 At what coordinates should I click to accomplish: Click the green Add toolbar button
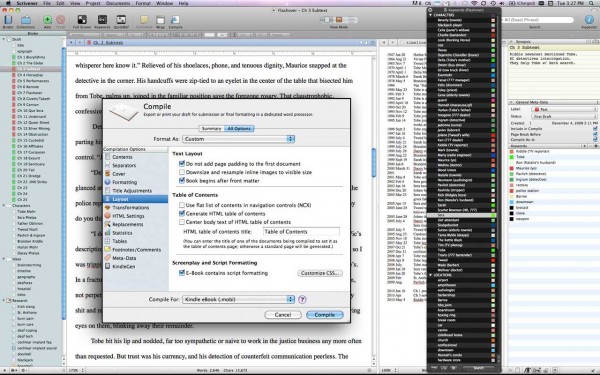click(x=47, y=20)
